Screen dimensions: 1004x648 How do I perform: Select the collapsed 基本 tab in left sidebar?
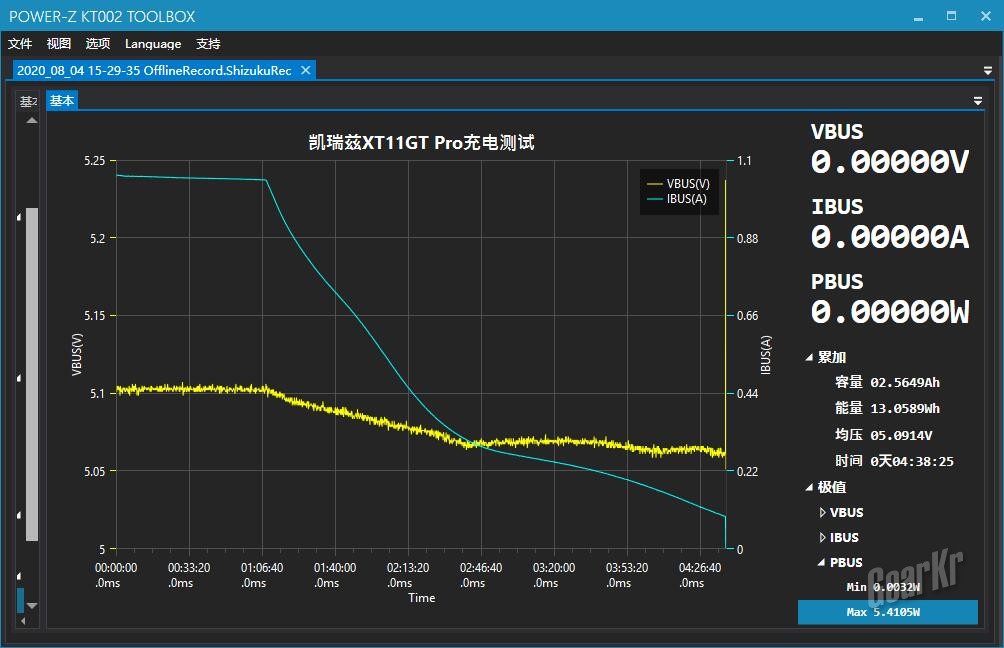(x=29, y=101)
